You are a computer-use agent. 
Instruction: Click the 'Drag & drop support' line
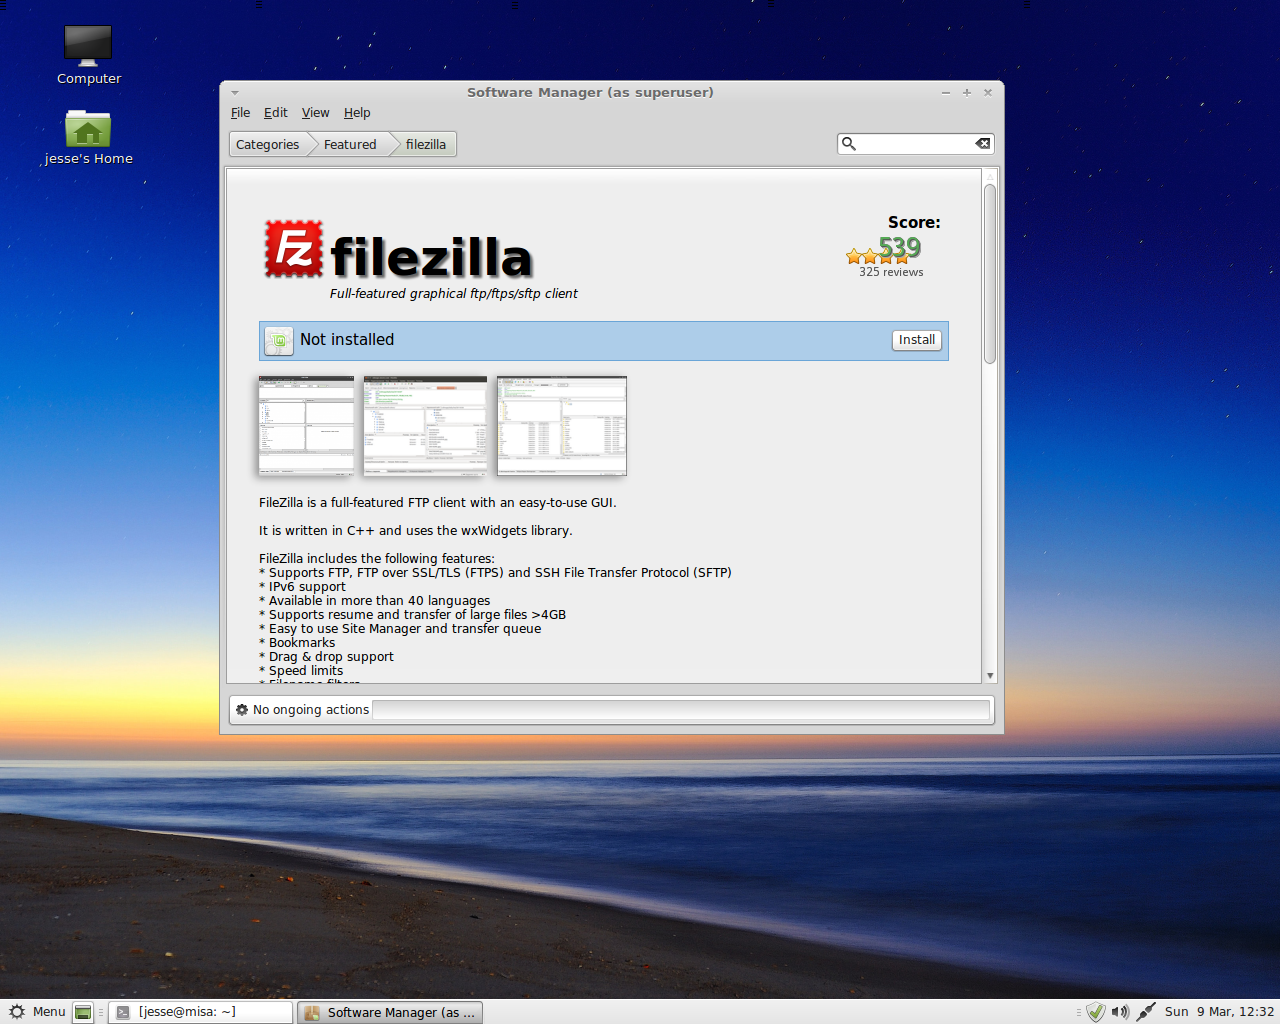pos(326,657)
